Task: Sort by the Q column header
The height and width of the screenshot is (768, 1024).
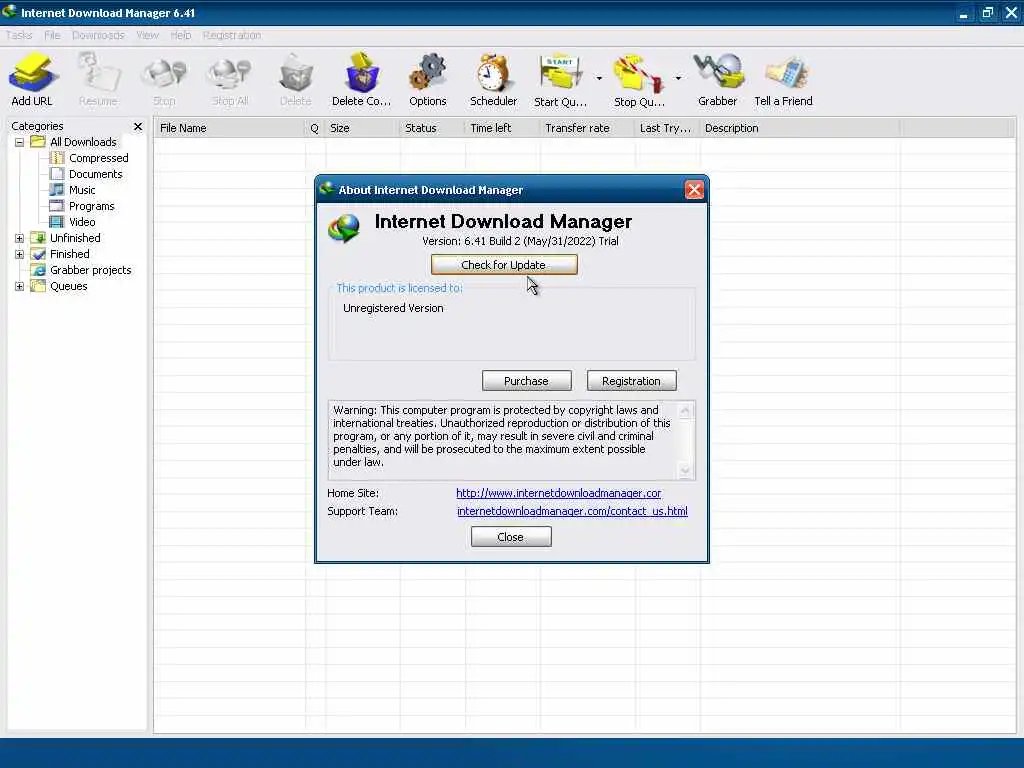Action: (315, 128)
